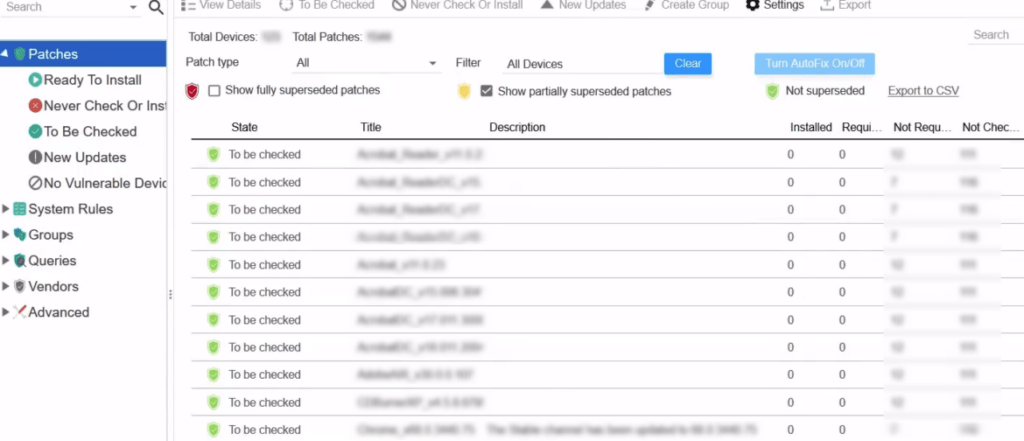Open New Updates exclamation icon in sidebar
Screen dimensions: 1024x441
coord(35,157)
